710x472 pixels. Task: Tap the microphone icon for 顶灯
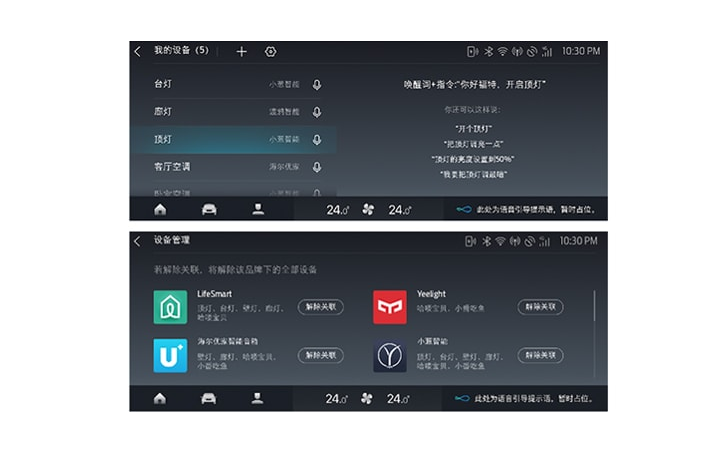click(317, 140)
